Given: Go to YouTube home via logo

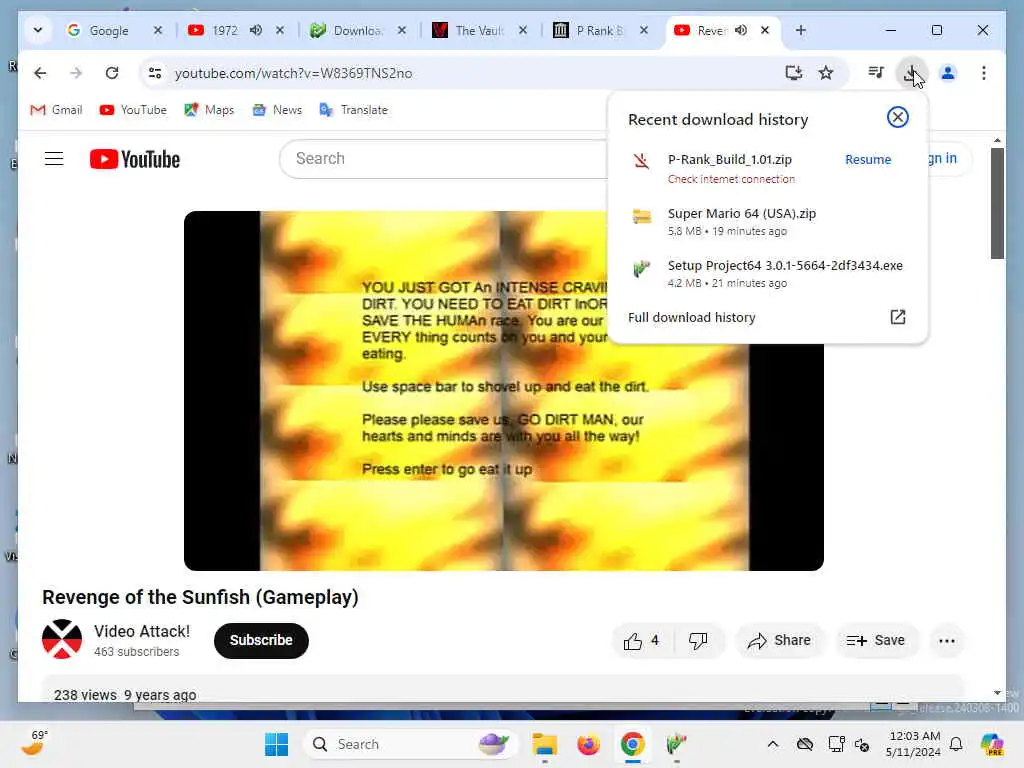Looking at the screenshot, I should click(x=135, y=159).
